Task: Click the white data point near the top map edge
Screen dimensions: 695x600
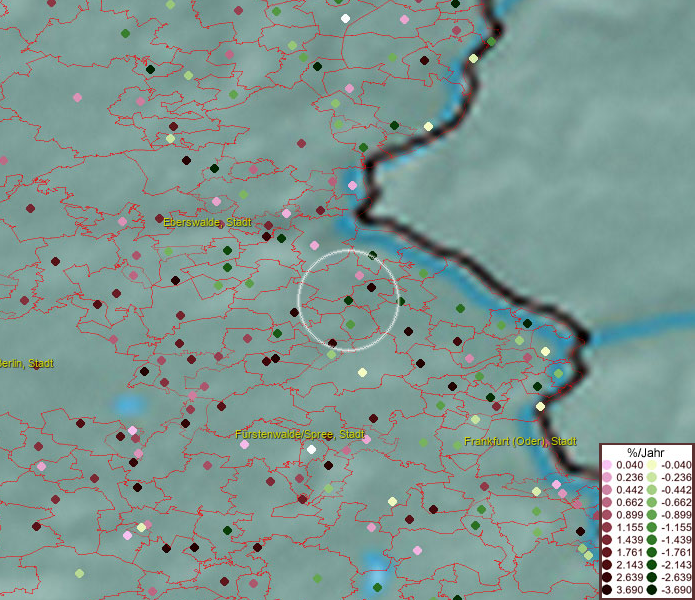Action: pyautogui.click(x=345, y=19)
